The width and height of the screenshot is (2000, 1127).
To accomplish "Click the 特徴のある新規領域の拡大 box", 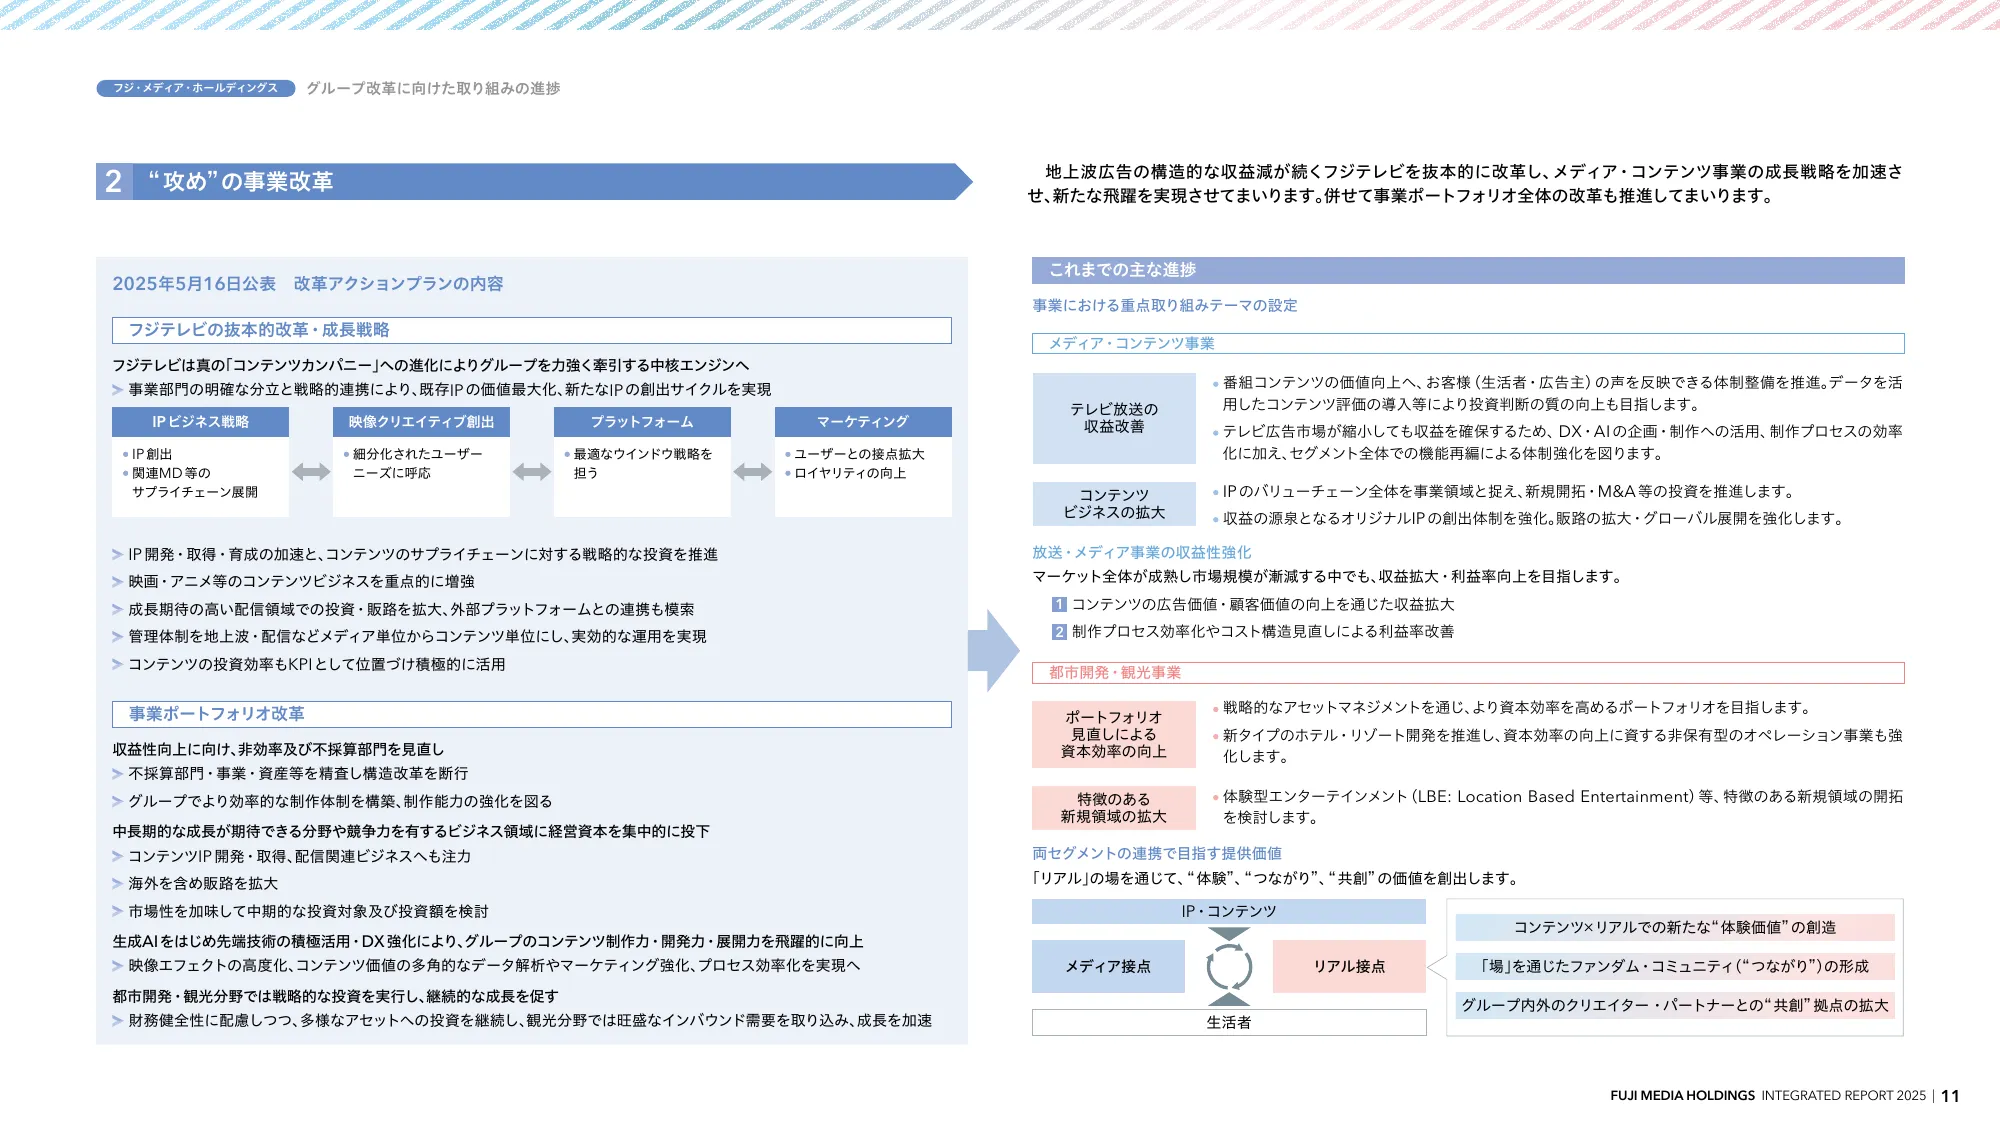I will pos(1114,808).
